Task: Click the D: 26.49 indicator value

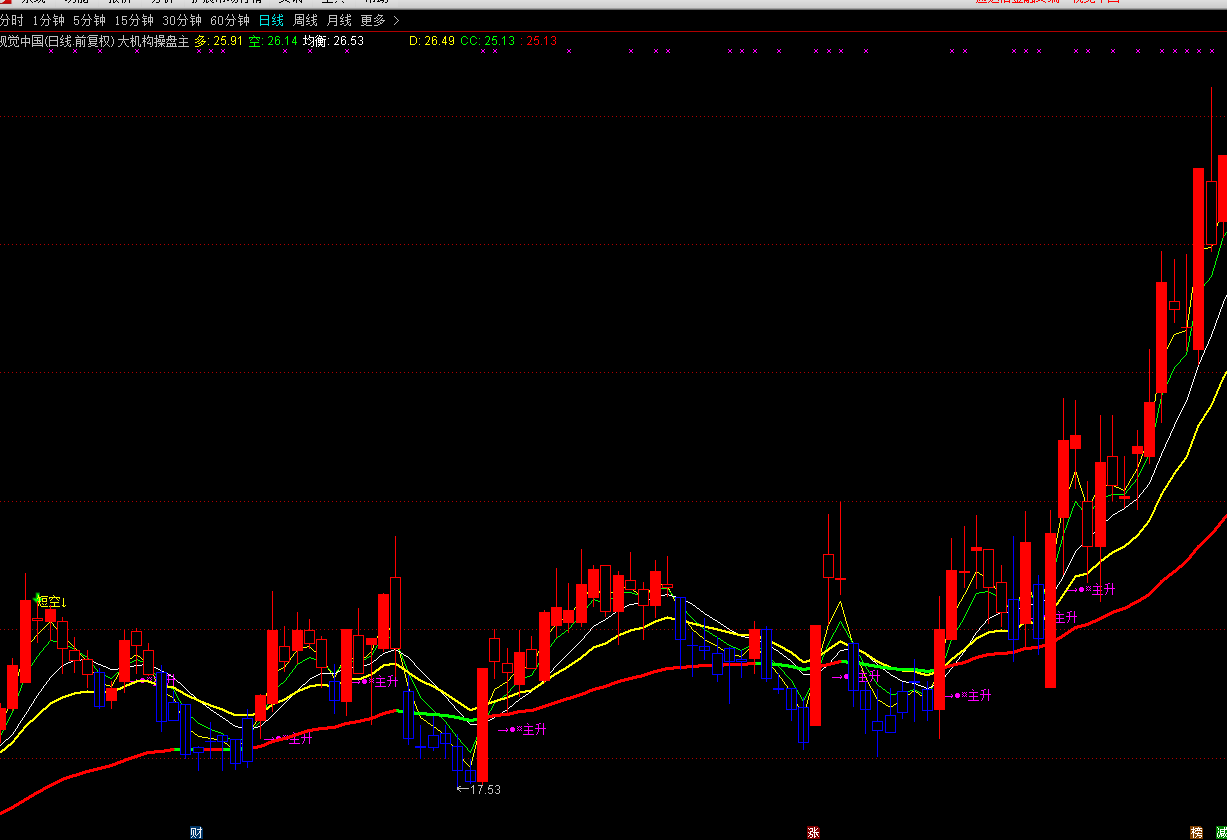Action: point(432,41)
